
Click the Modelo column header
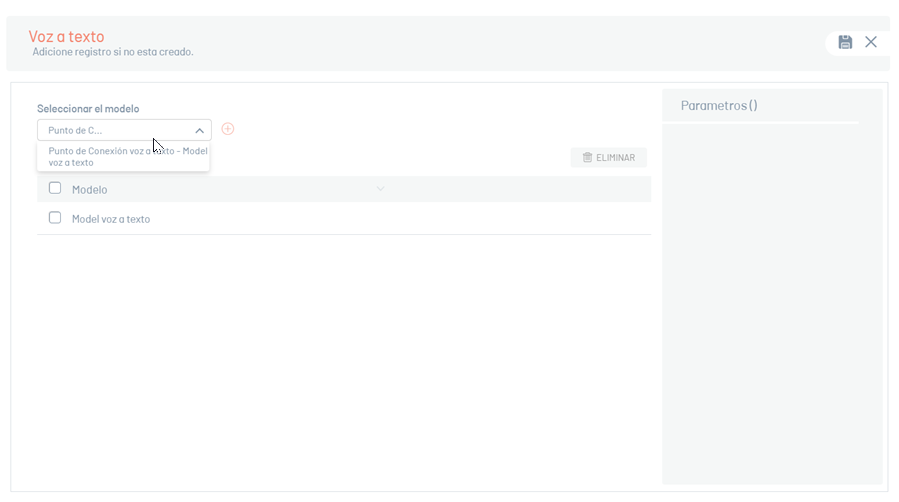pos(89,190)
